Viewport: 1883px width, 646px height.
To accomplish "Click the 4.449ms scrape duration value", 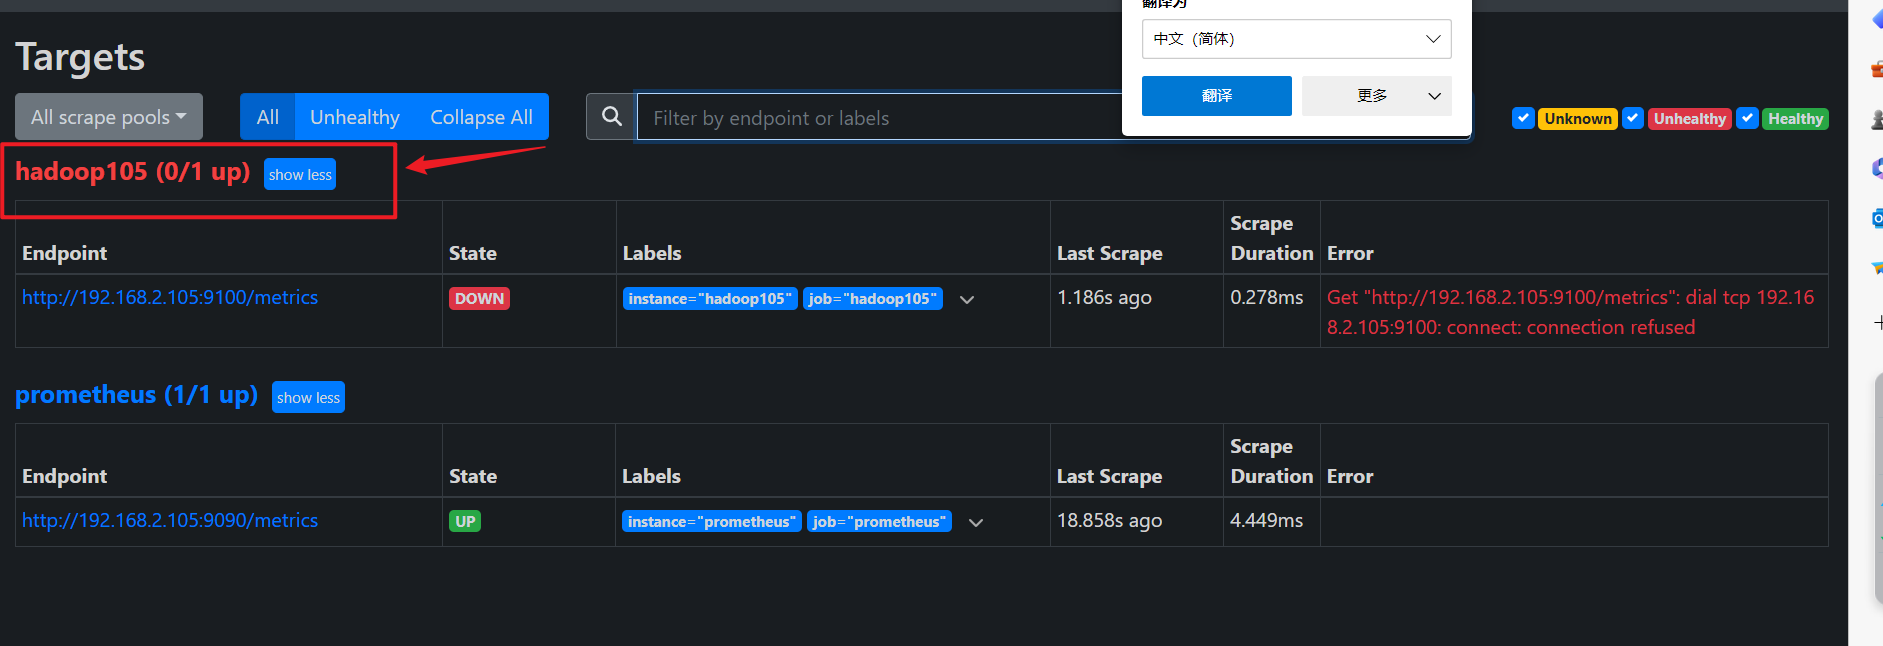I will 1267,520.
